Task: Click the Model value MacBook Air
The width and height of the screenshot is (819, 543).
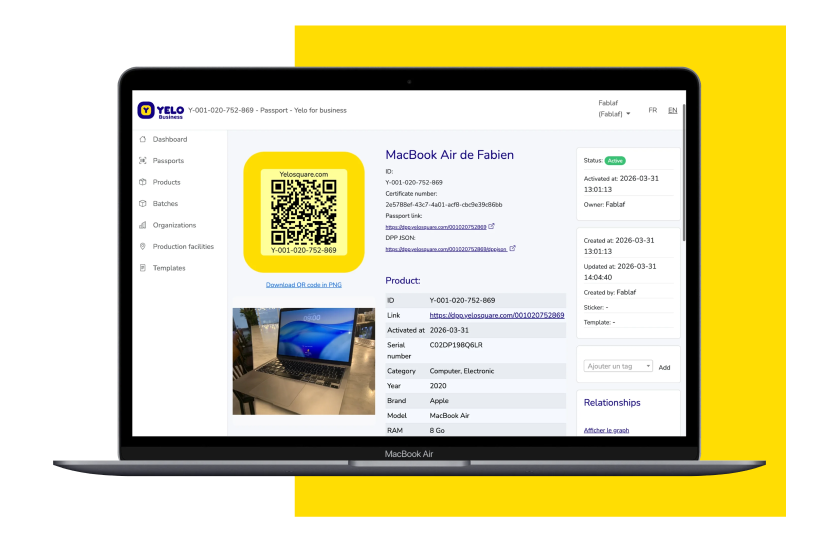Action: [449, 416]
